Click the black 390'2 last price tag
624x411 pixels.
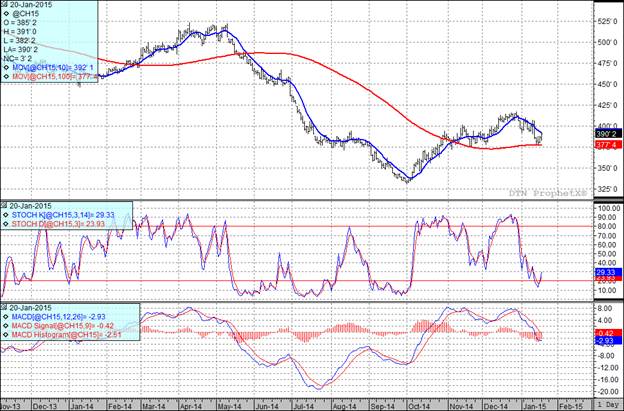click(608, 134)
